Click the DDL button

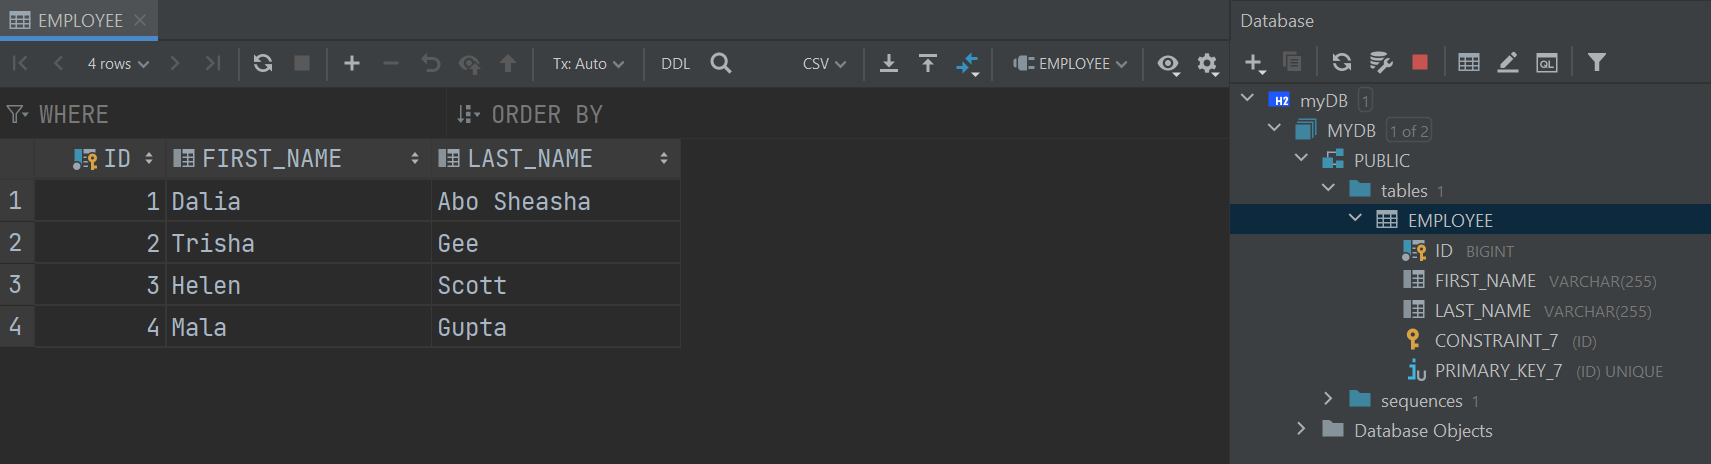point(675,63)
